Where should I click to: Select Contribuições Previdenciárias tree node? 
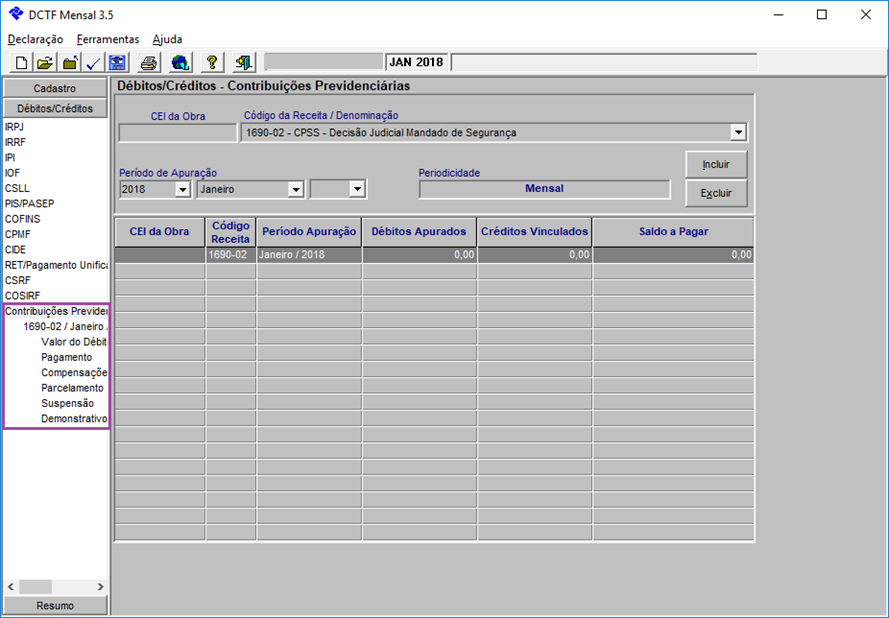[56, 311]
